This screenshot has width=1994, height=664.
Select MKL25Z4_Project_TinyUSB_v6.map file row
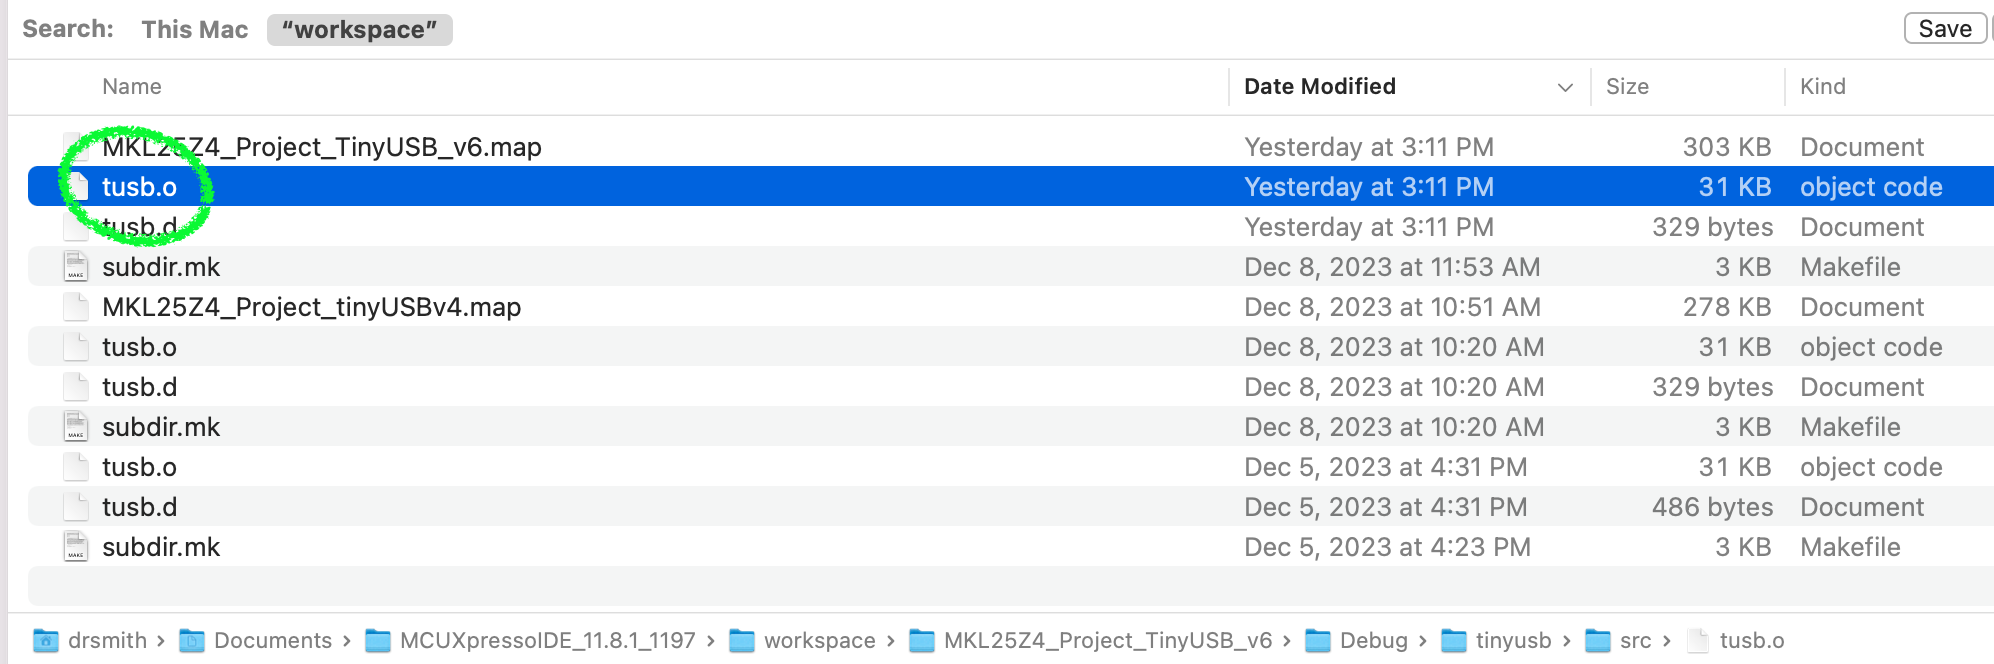322,147
